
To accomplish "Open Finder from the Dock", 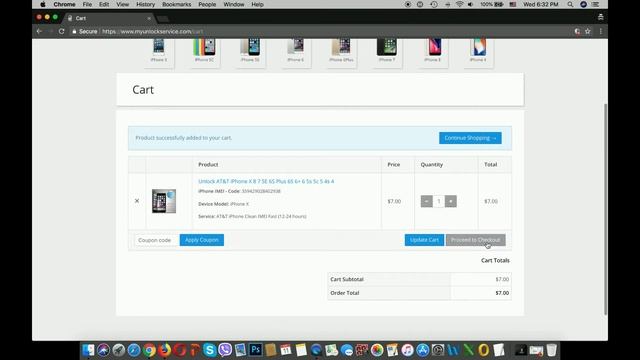I will click(x=88, y=350).
